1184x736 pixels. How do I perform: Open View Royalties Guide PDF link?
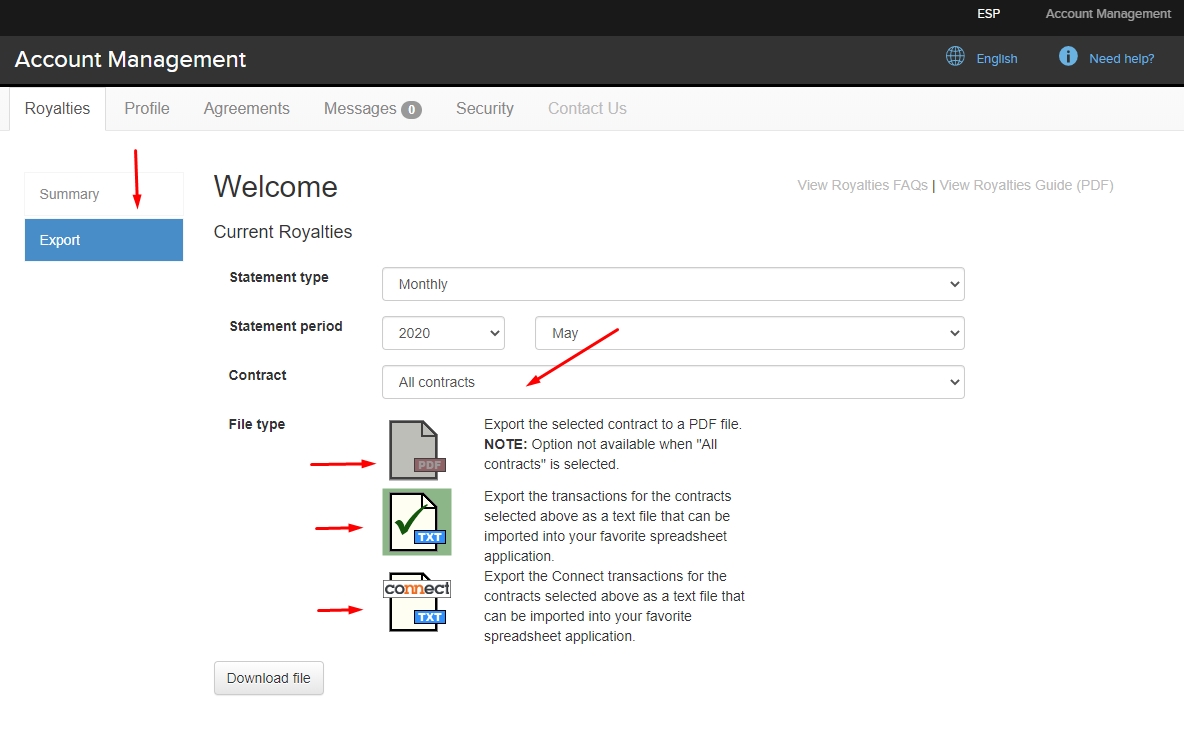click(x=1026, y=185)
